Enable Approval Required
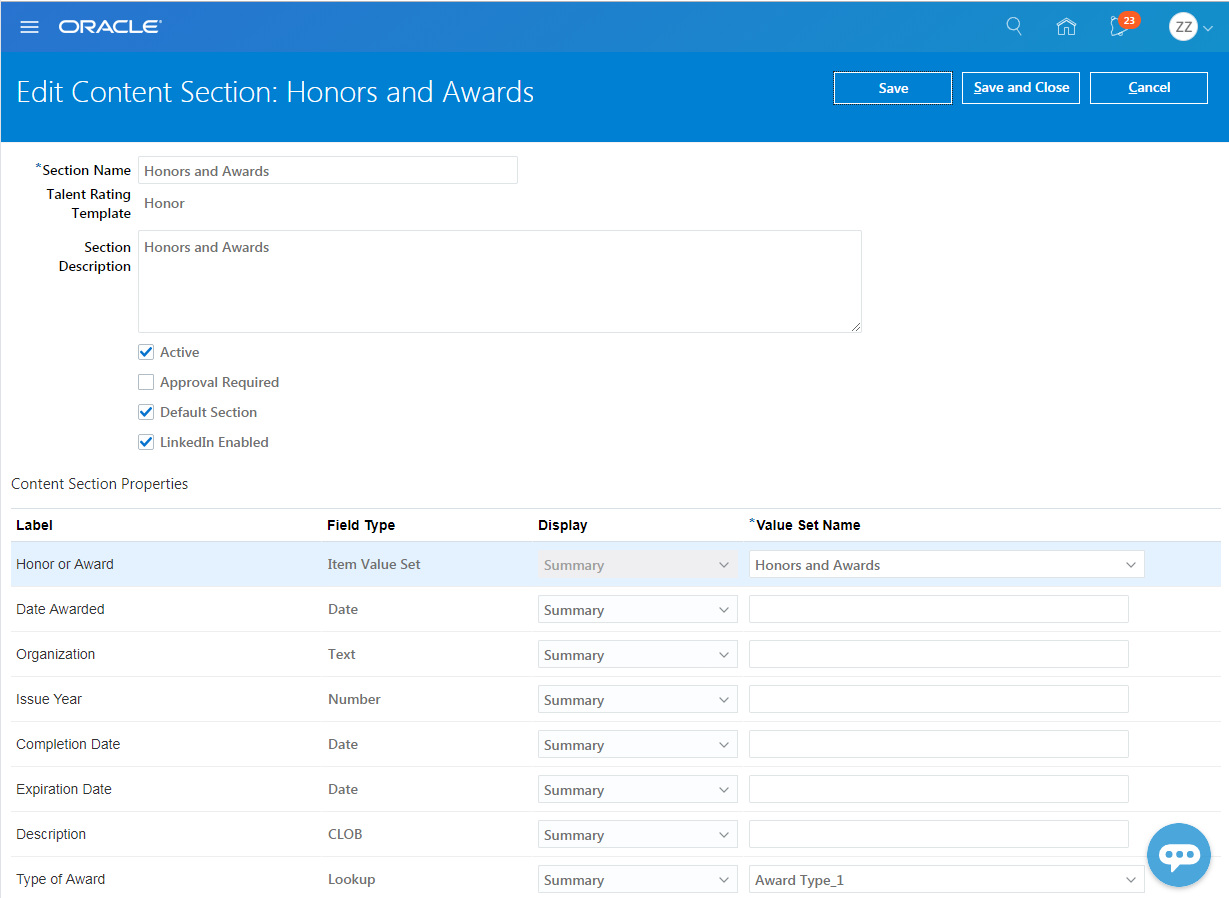Screen dimensions: 1229x898 145,382
